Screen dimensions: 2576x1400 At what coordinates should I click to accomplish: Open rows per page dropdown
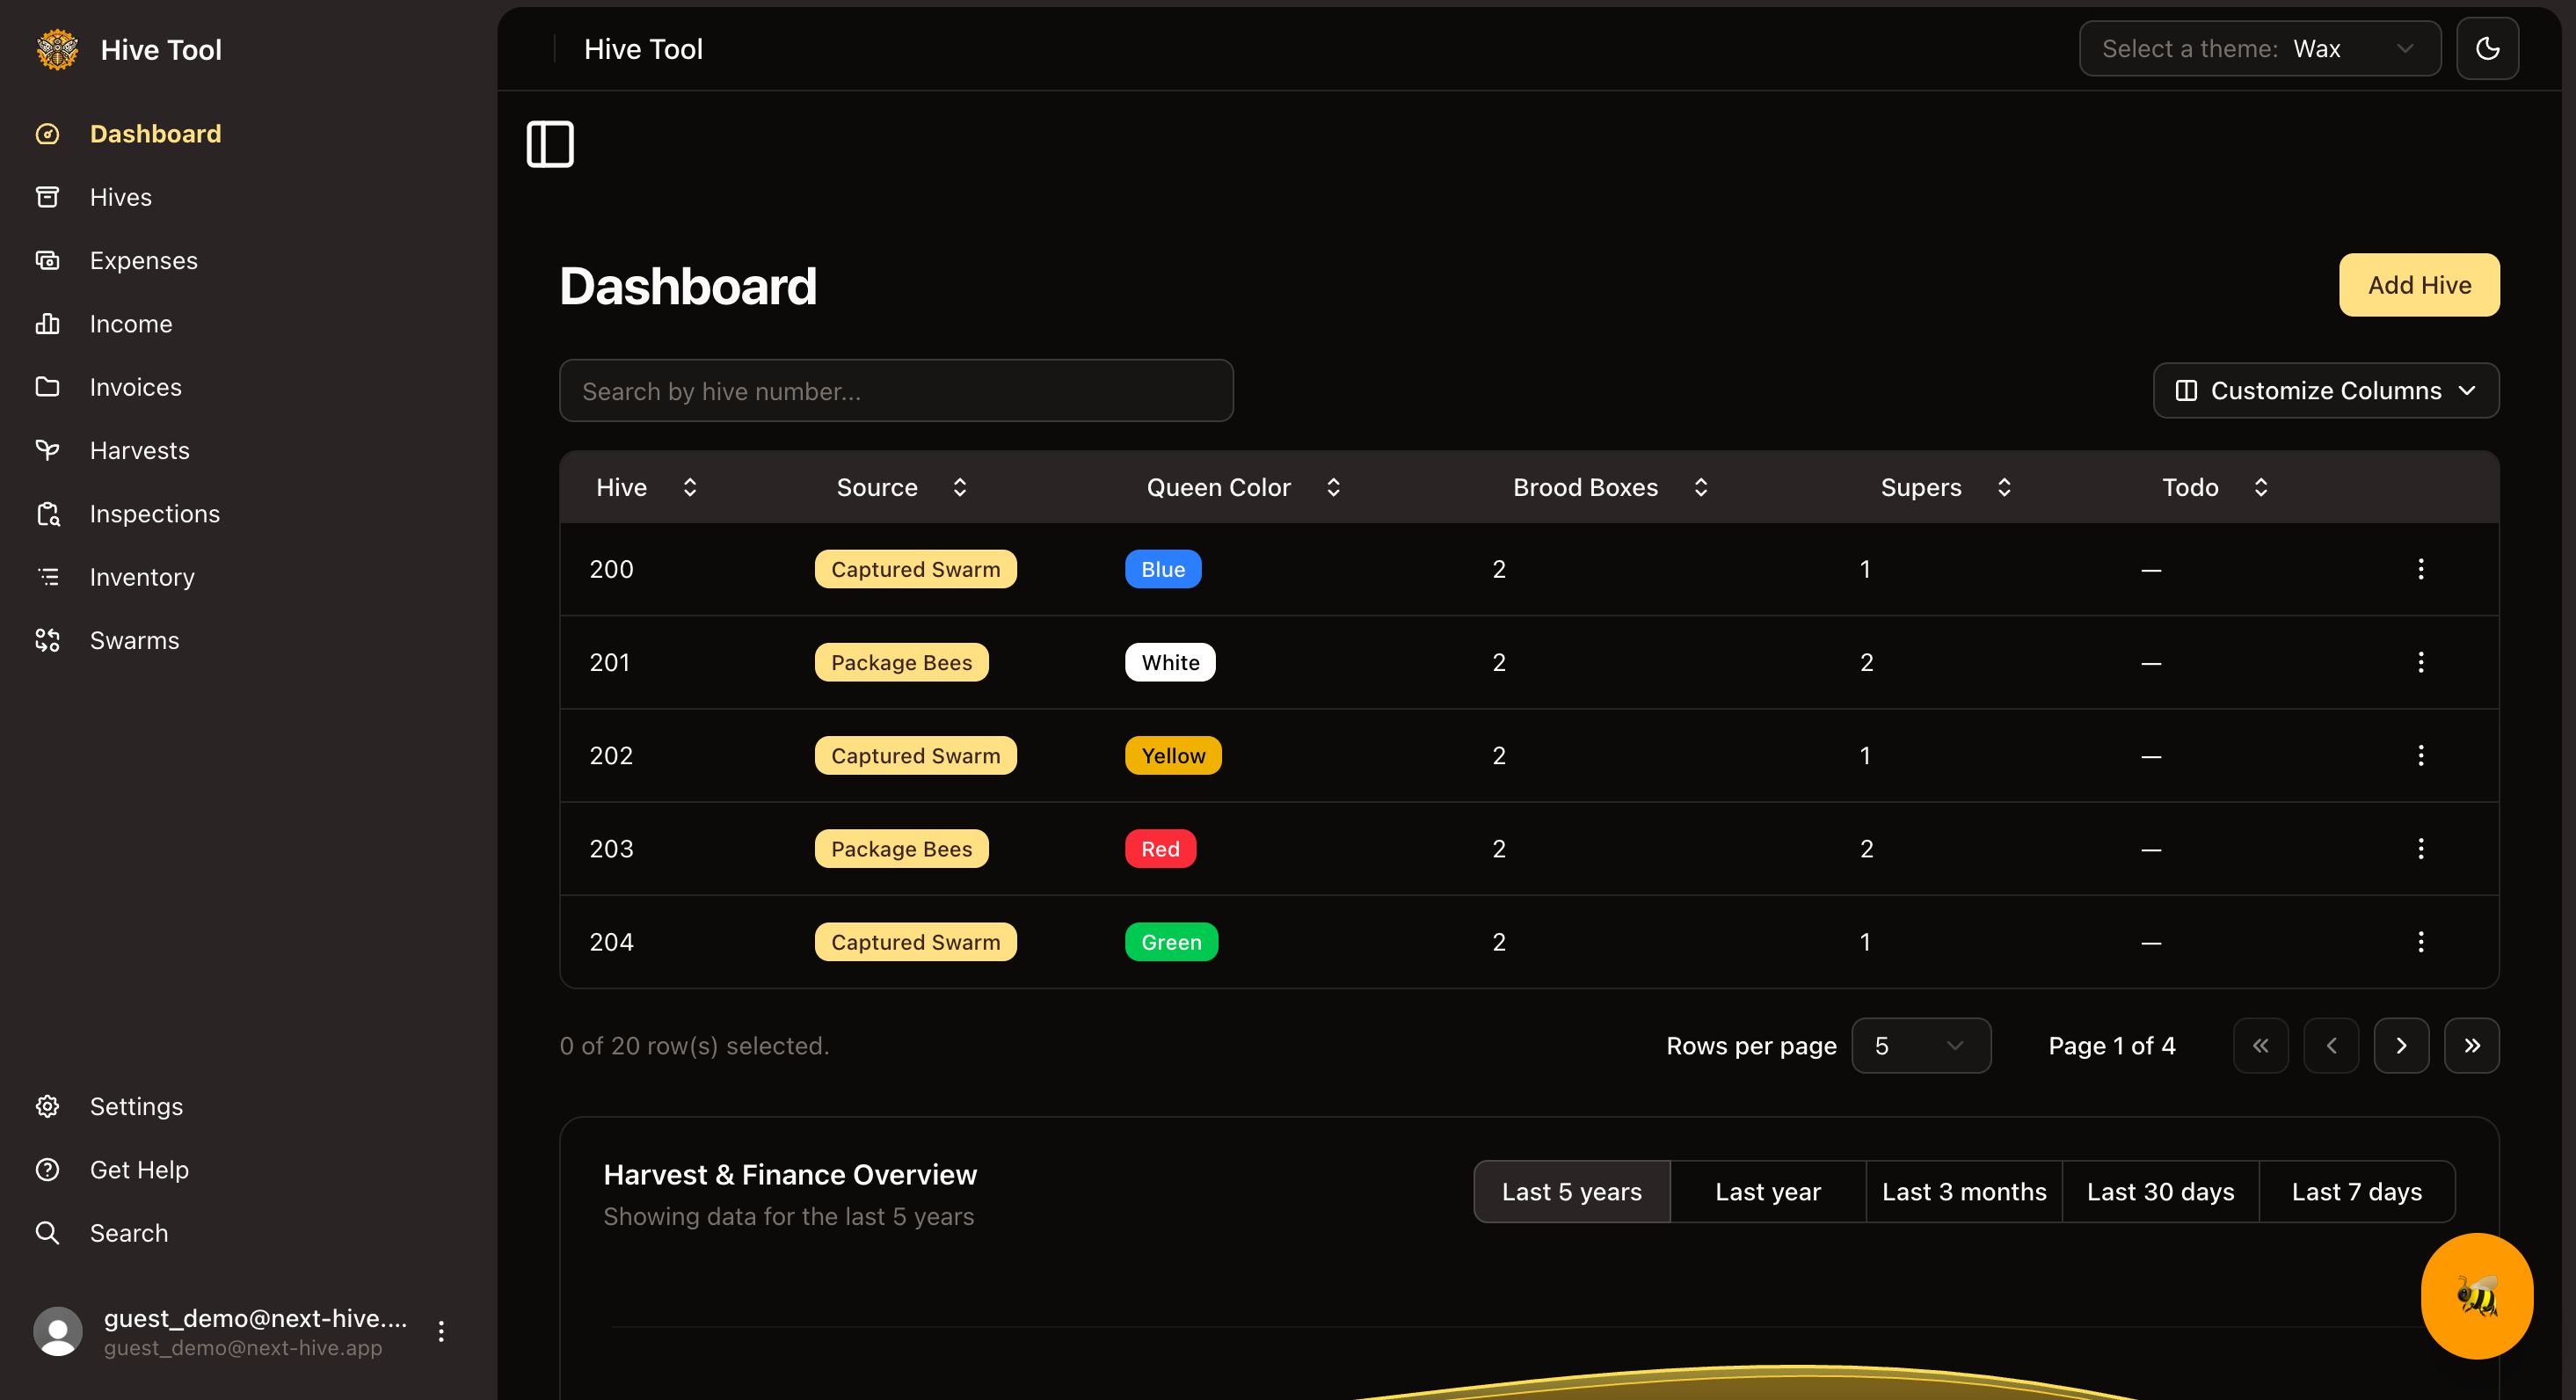[1920, 1046]
